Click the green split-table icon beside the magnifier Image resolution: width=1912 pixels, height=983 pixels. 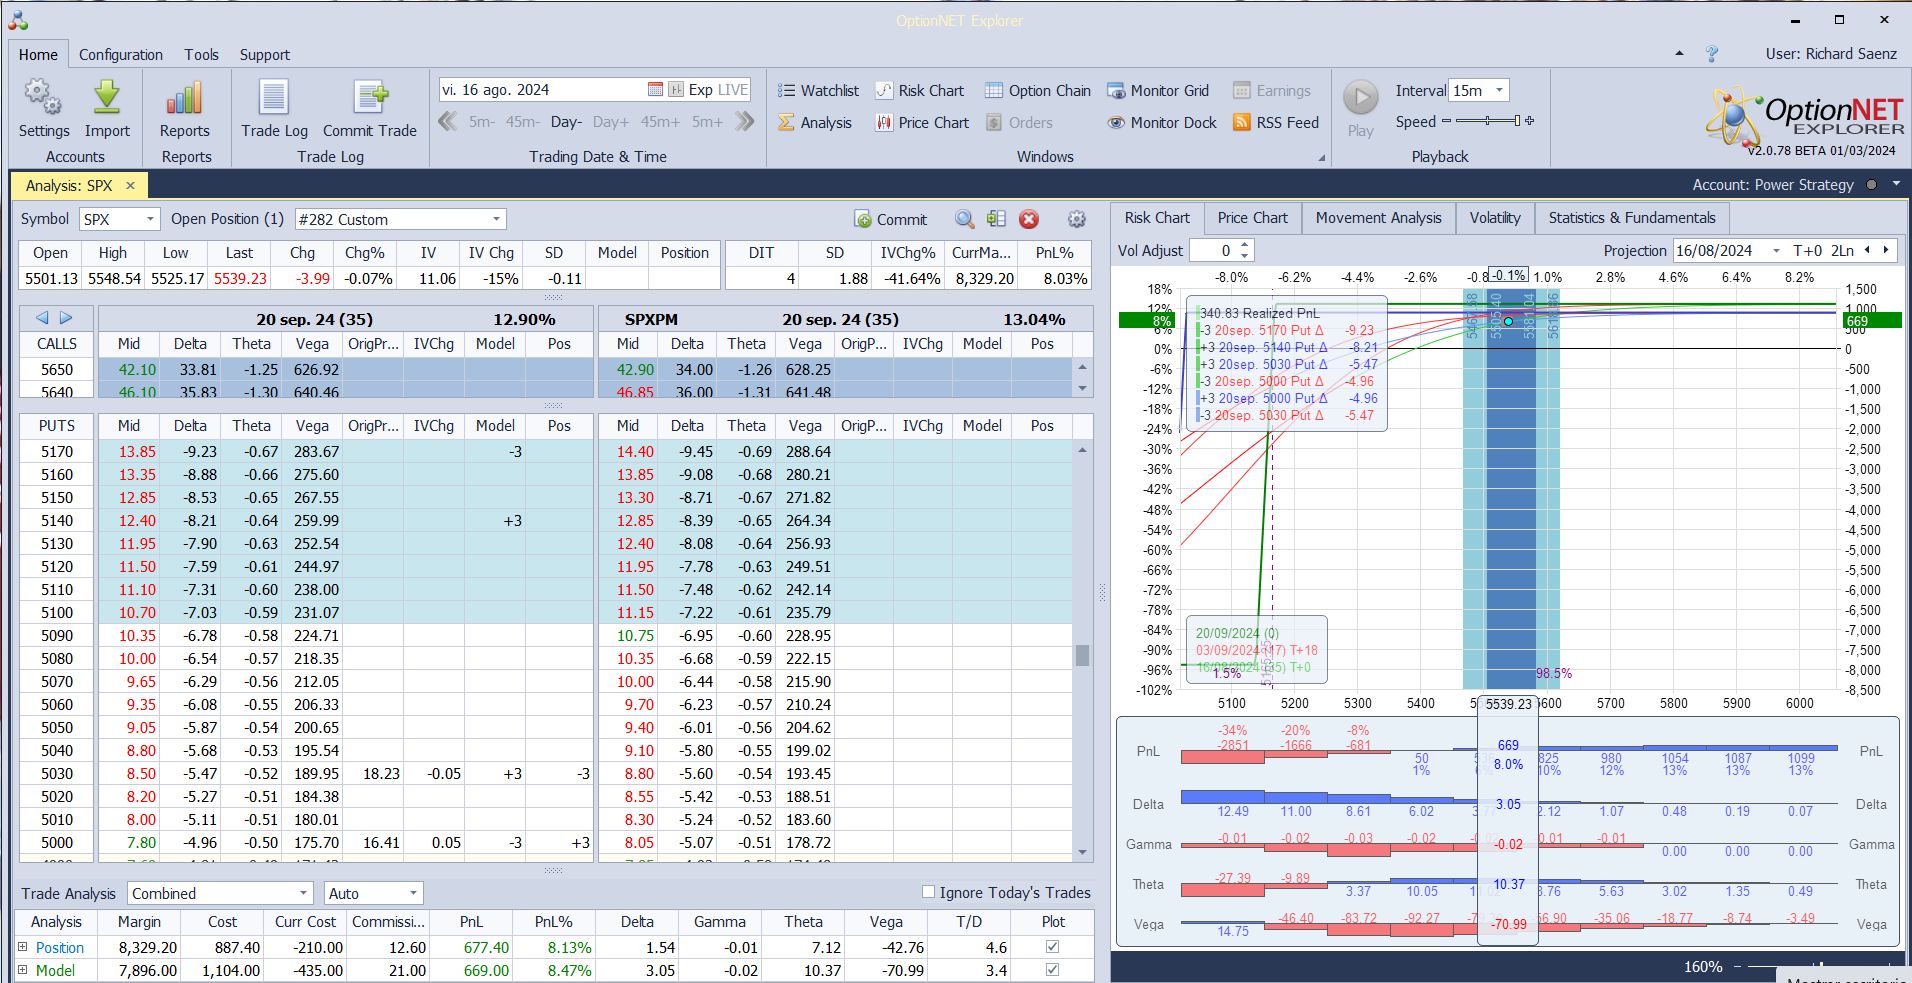(996, 219)
